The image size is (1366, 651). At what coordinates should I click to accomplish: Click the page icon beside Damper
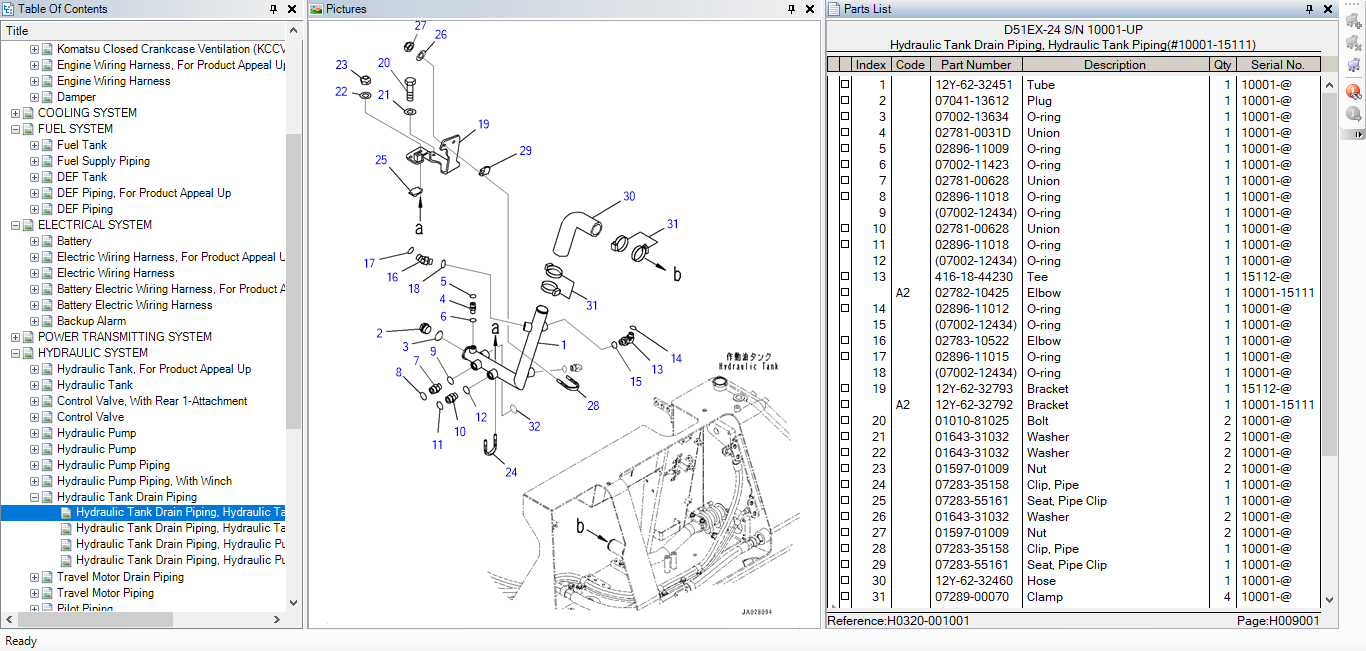coord(47,97)
